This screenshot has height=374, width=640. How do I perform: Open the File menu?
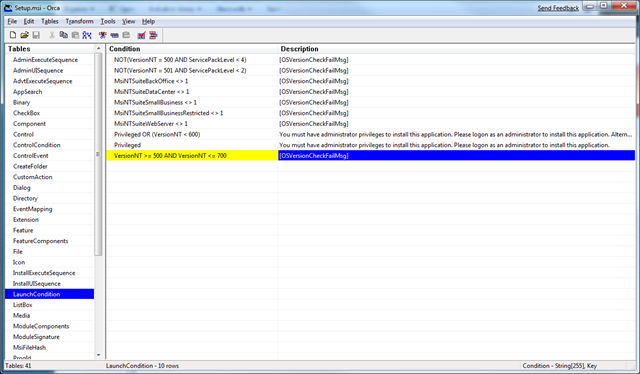(x=12, y=21)
